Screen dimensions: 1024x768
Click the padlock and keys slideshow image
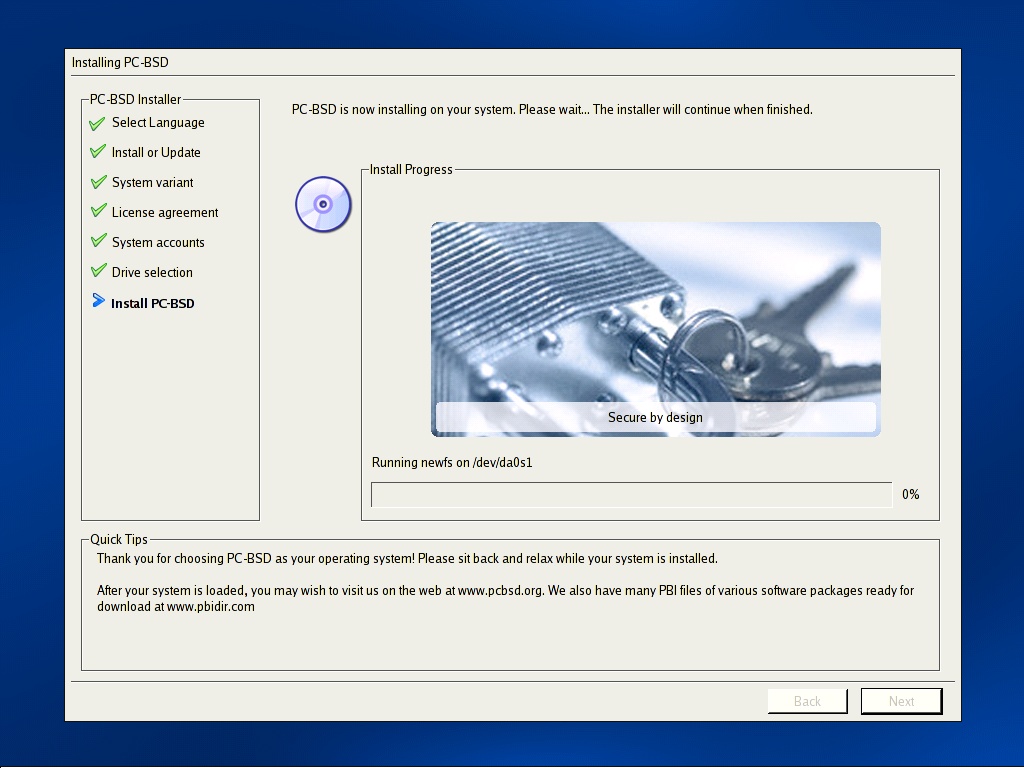coord(656,329)
